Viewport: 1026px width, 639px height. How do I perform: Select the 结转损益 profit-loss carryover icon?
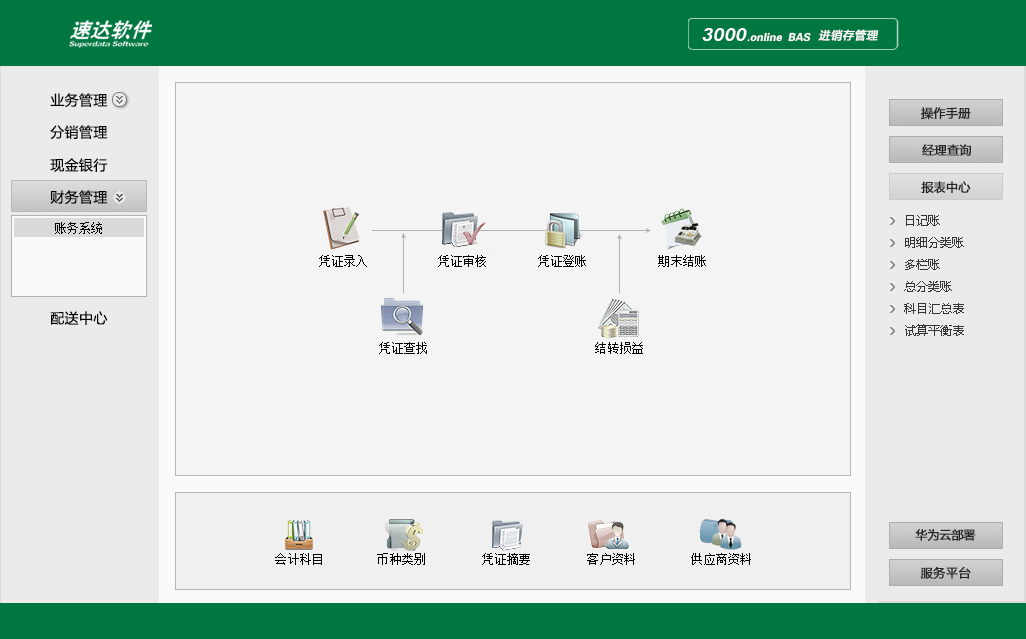tap(619, 322)
